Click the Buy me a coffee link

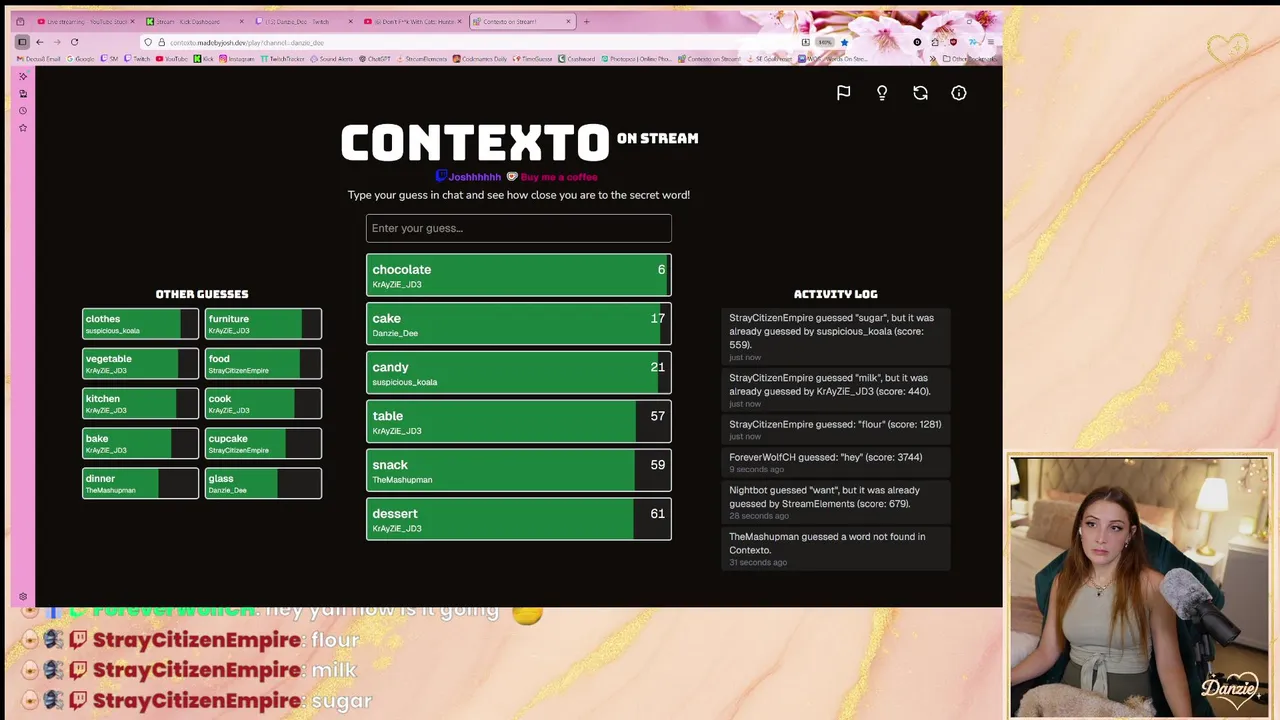tap(552, 177)
